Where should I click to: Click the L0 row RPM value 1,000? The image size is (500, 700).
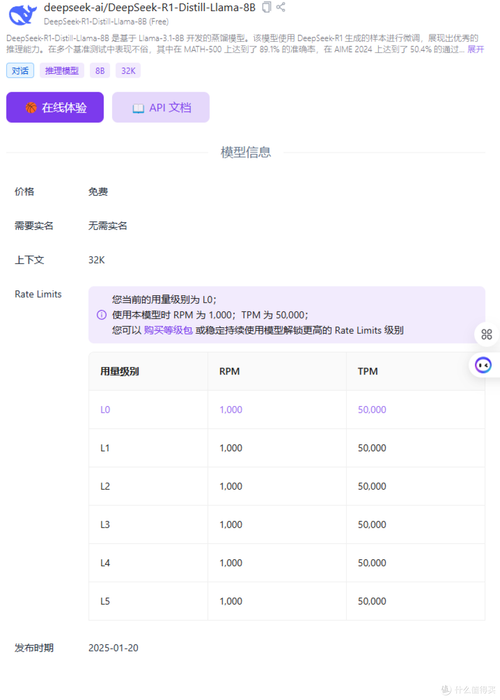tap(231, 410)
